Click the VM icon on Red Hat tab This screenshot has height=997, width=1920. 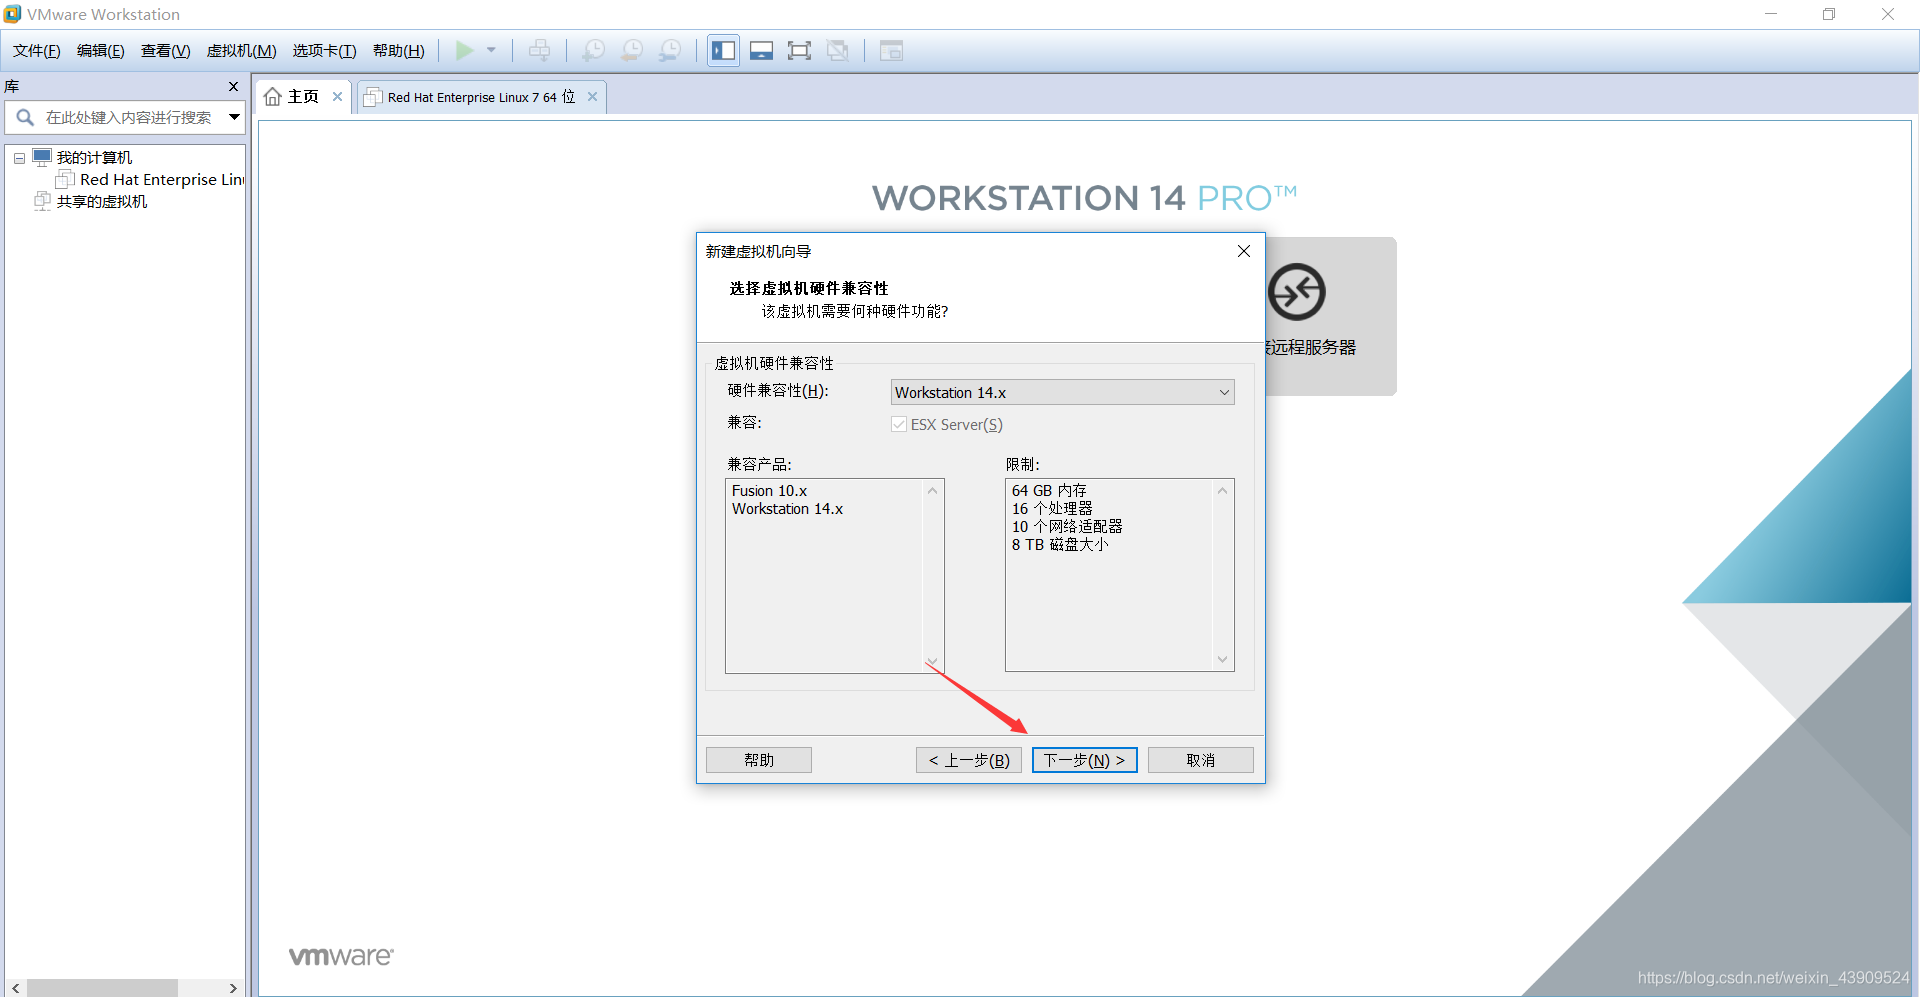click(372, 97)
